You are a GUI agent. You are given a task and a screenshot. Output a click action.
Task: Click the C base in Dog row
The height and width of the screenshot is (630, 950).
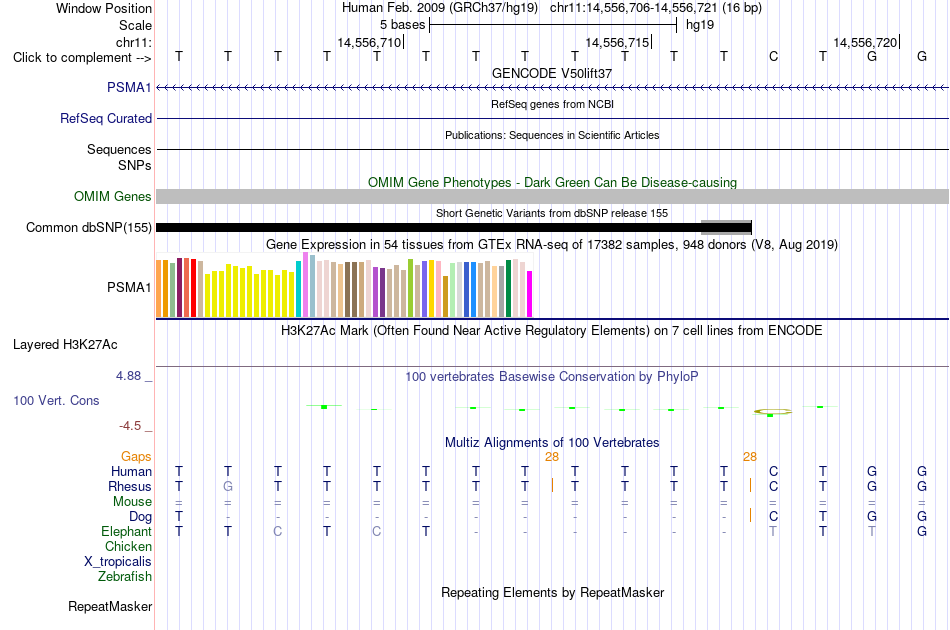tap(773, 516)
